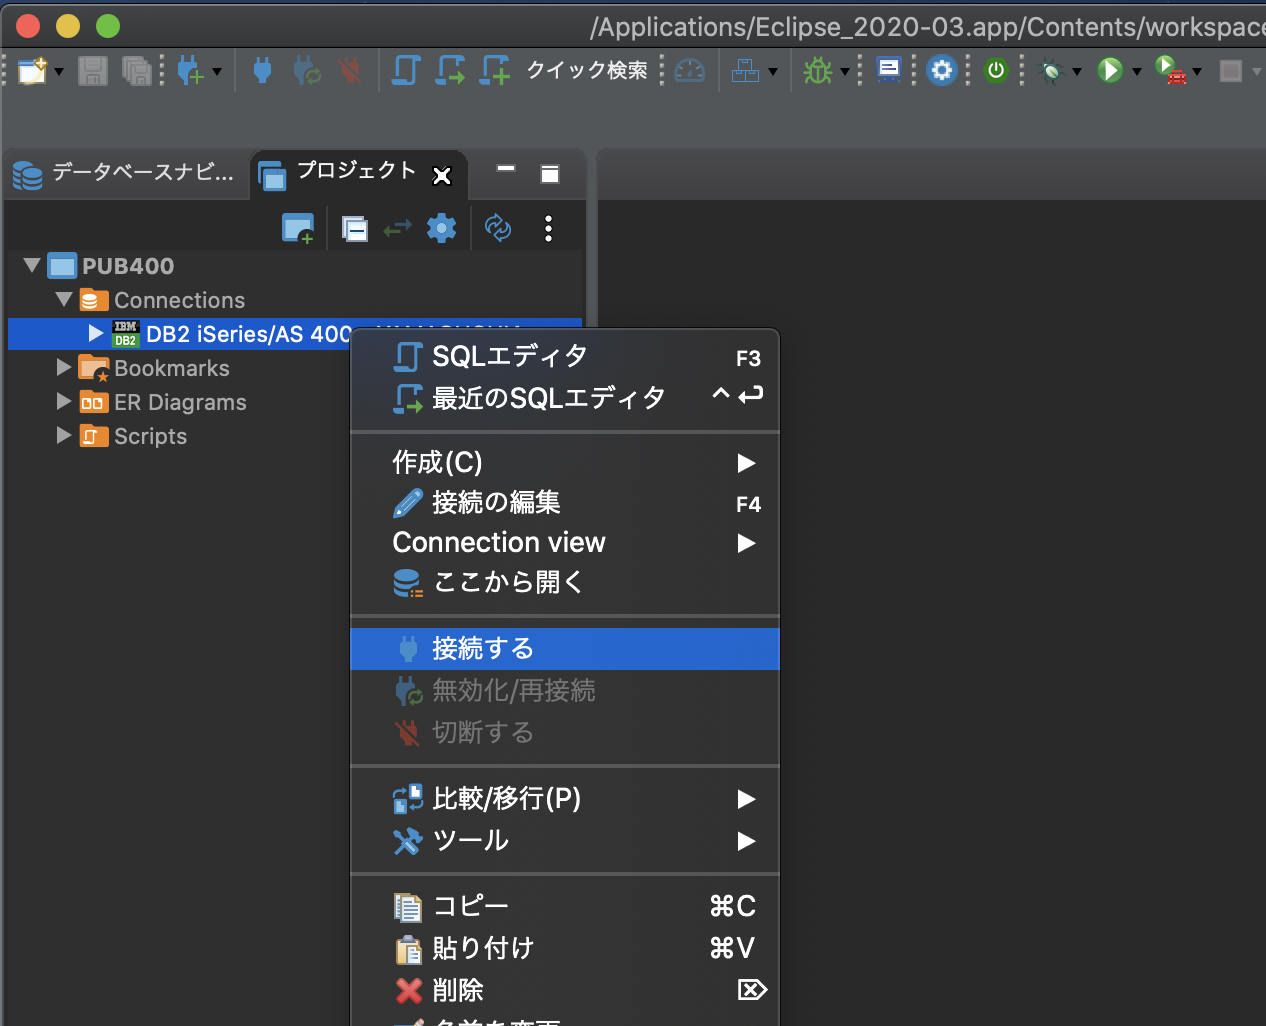The height and width of the screenshot is (1026, 1266).
Task: Select the debug bug icon in the toolbar
Action: coord(820,70)
